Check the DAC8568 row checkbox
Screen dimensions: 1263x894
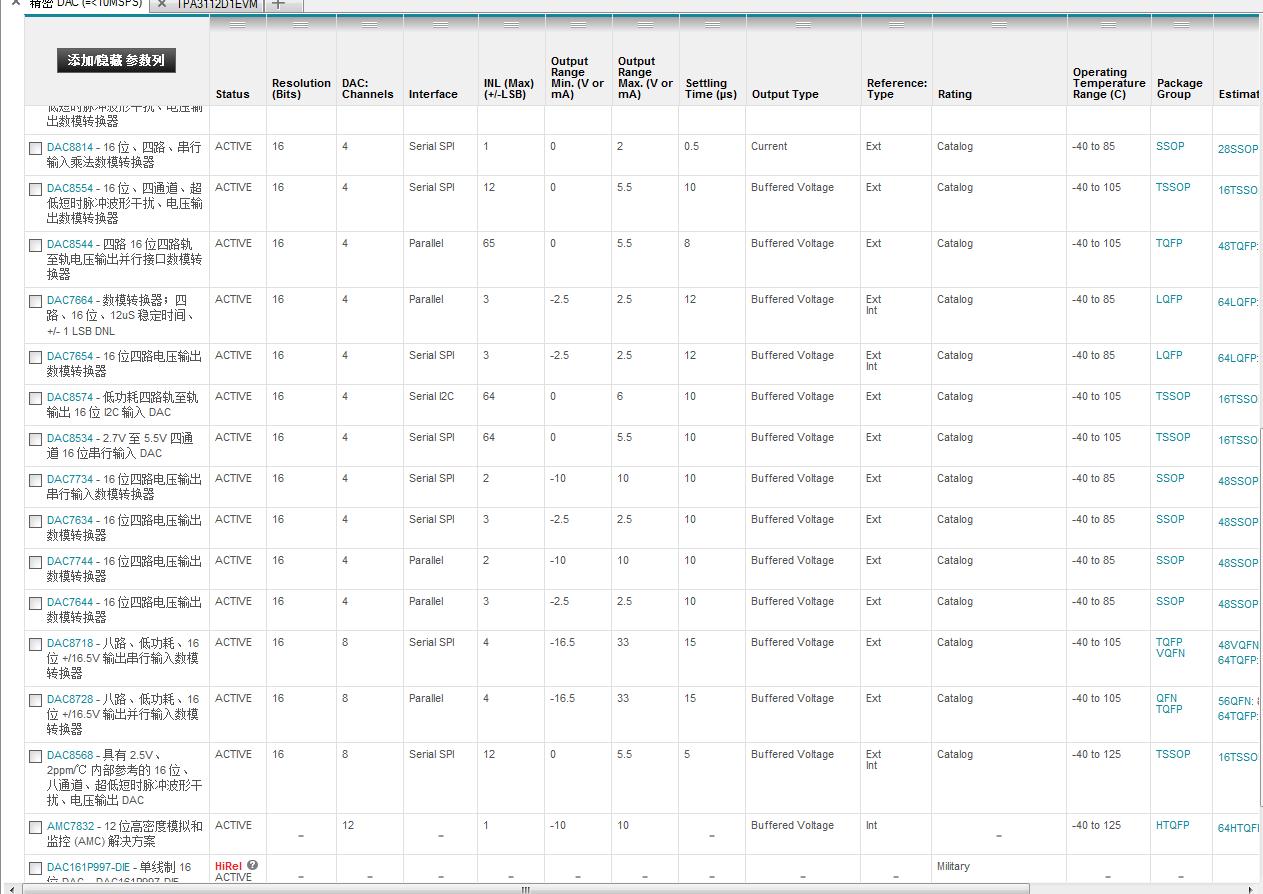click(36, 756)
